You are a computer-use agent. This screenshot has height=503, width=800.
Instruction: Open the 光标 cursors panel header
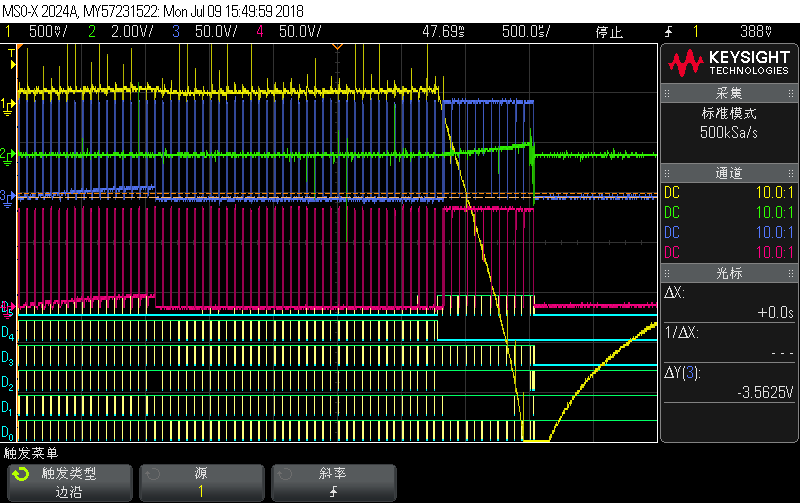729,273
